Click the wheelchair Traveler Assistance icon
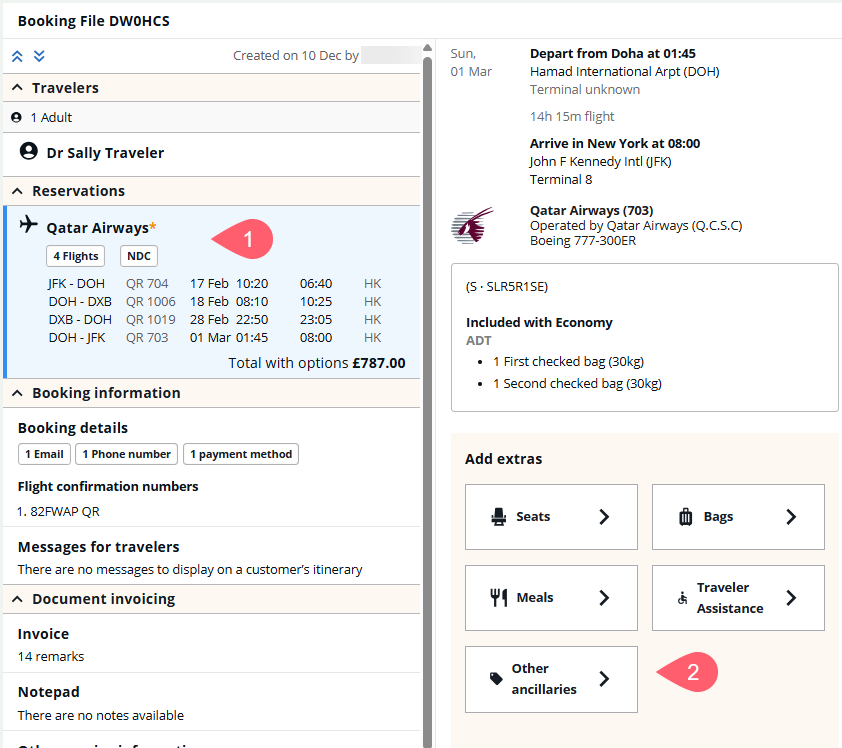The width and height of the screenshot is (842, 748). [684, 598]
